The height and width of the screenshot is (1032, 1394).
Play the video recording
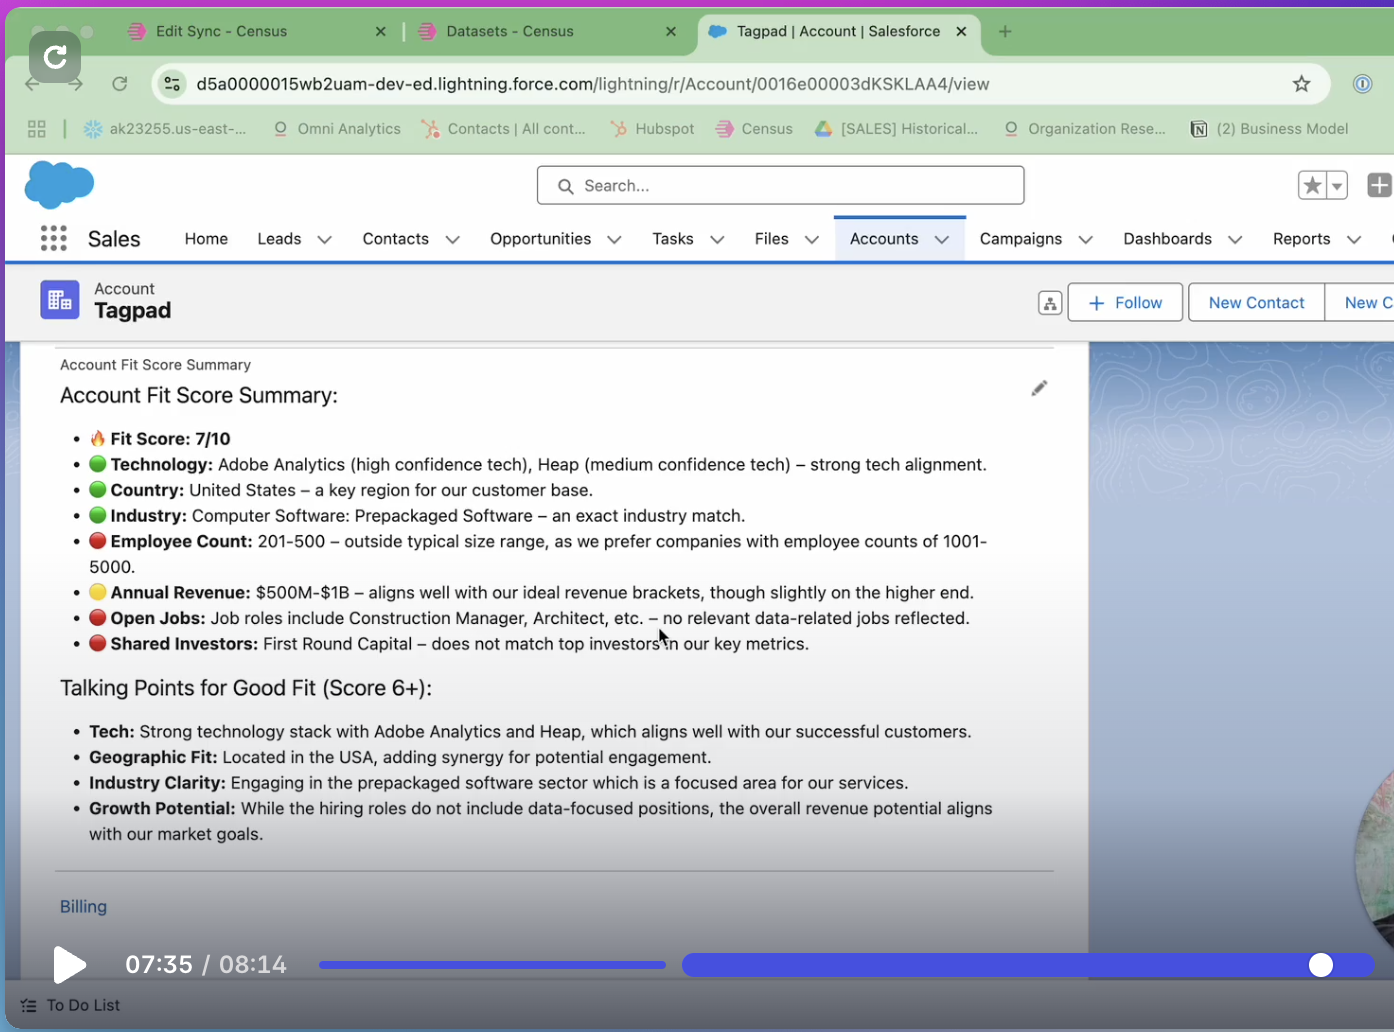pos(69,965)
